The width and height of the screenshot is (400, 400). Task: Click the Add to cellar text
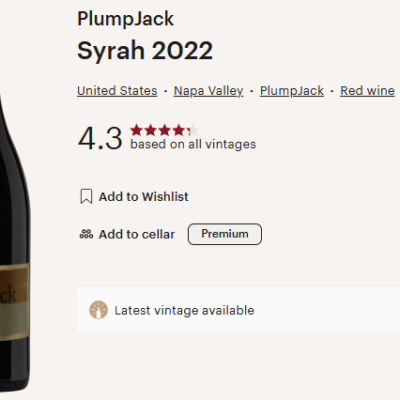[x=137, y=234]
